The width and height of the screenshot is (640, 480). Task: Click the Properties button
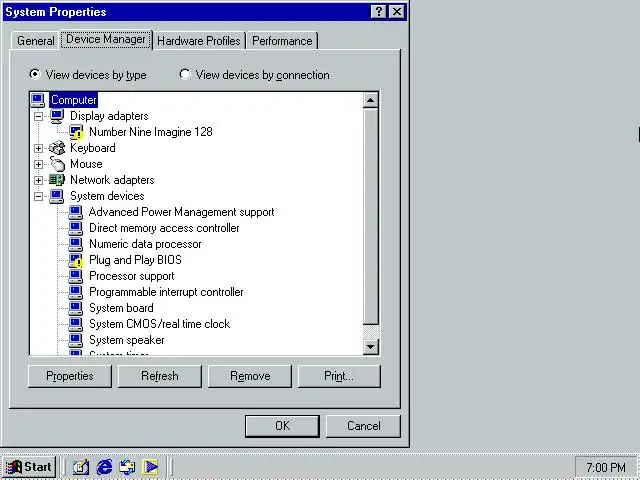[70, 376]
